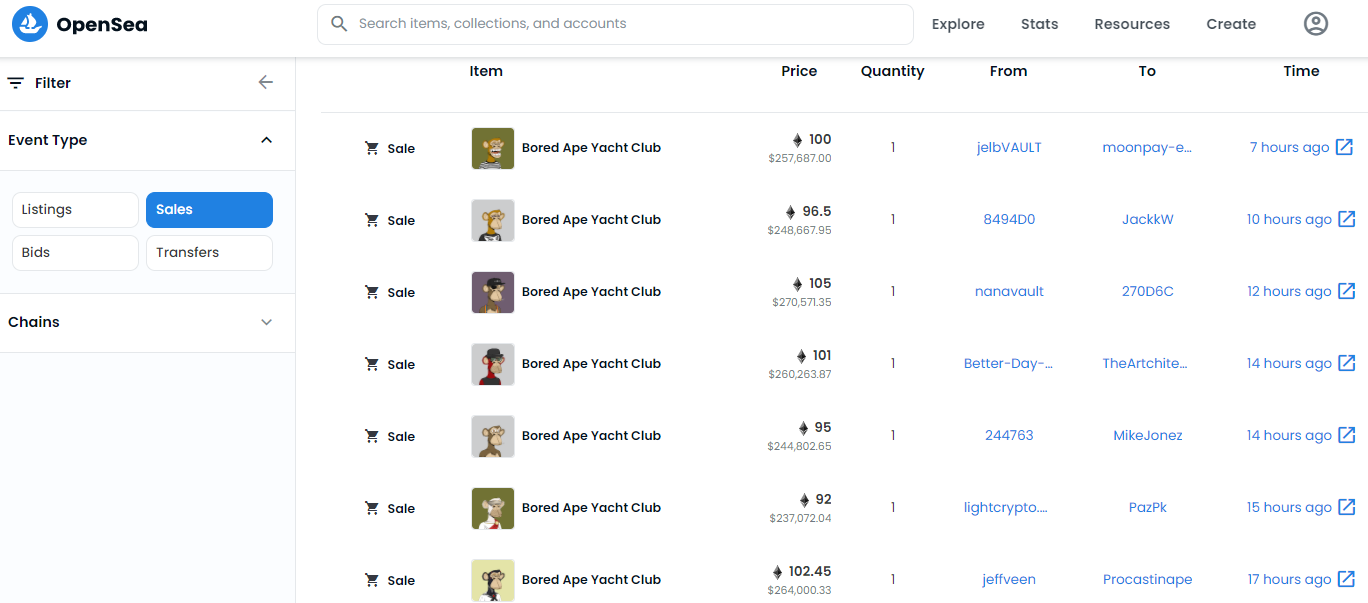Screen dimensions: 1368x603
Task: Click Ethereum icon next to price 101
Action: (801, 356)
